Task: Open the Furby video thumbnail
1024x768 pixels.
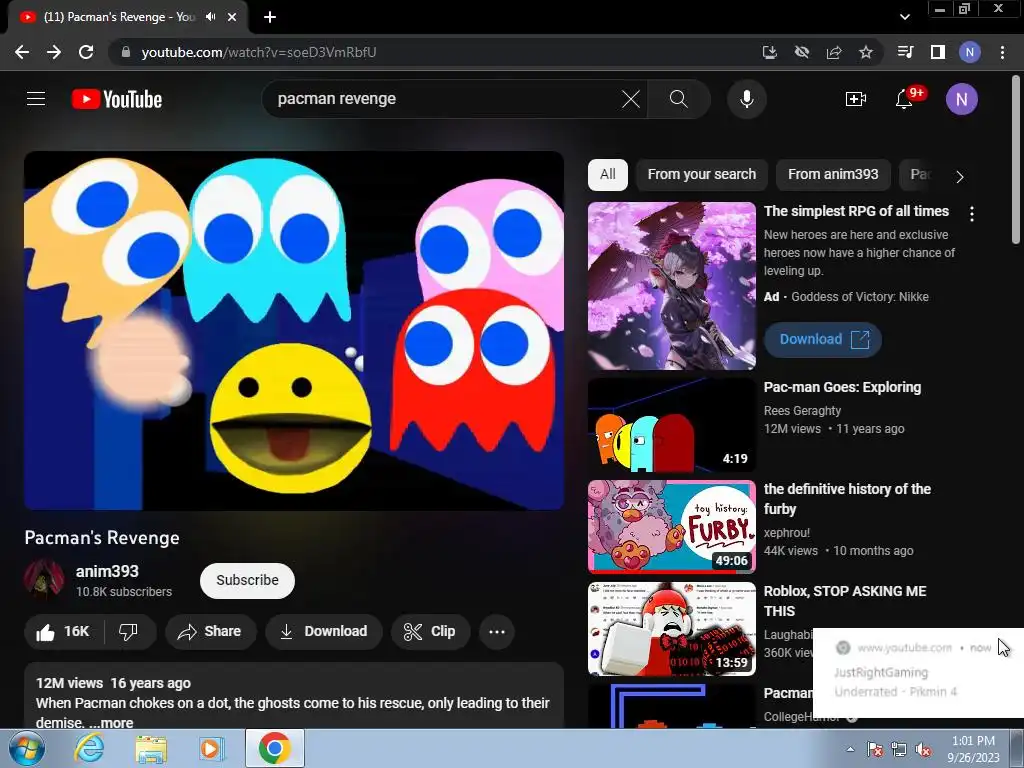Action: point(671,527)
